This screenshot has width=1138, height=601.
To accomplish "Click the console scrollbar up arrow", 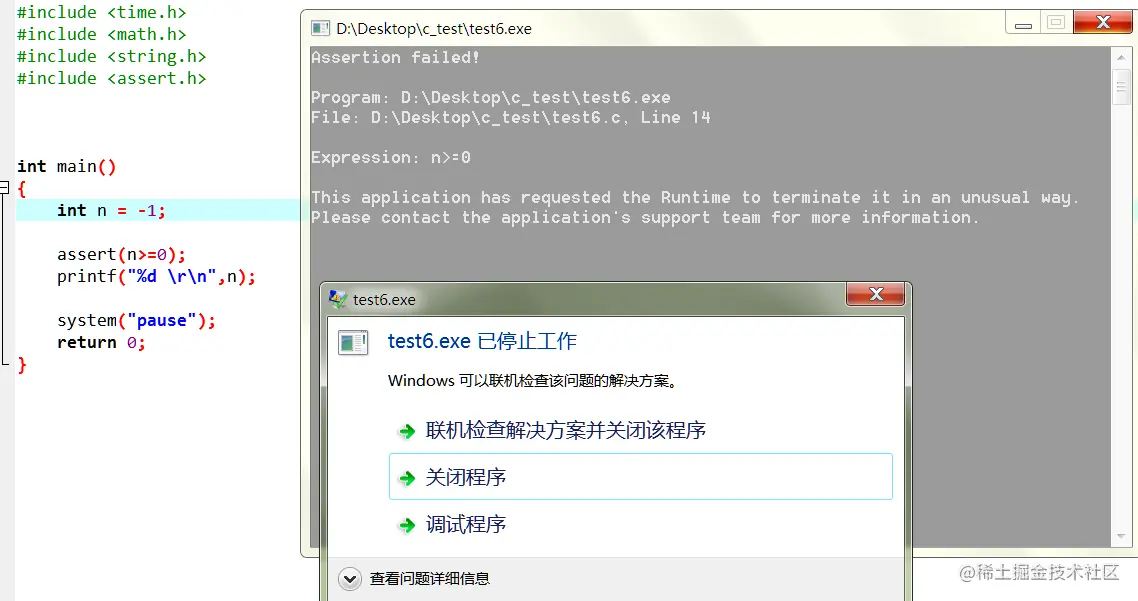I will [x=1121, y=57].
